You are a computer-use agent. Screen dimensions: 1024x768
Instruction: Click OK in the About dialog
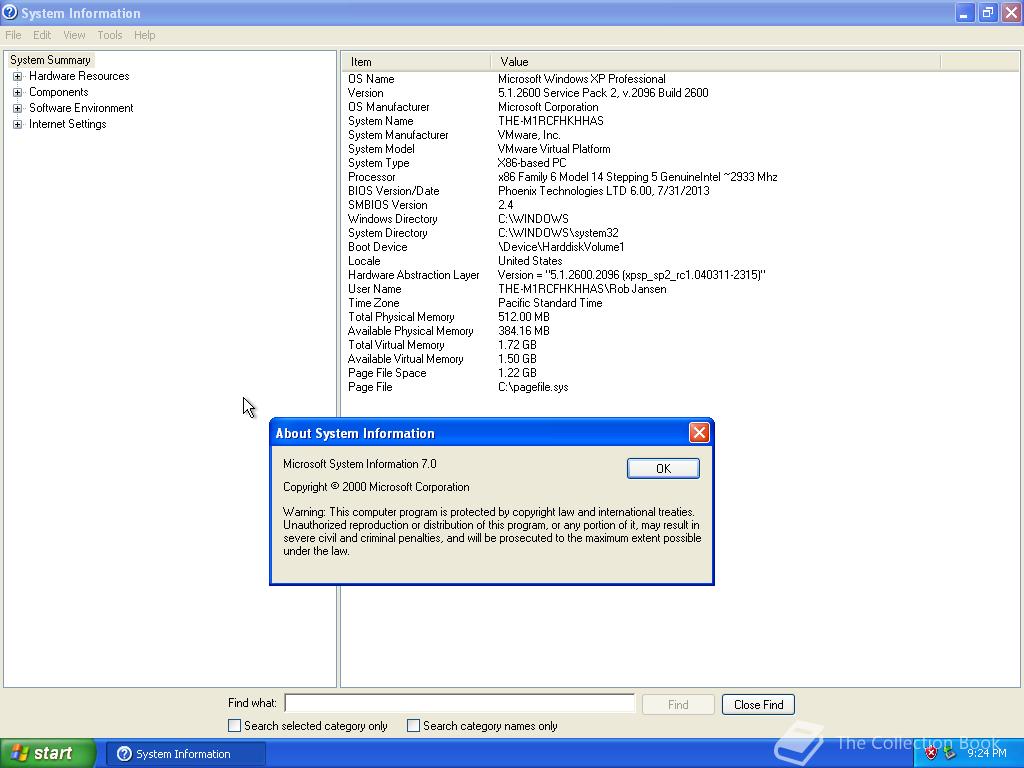[x=663, y=468]
